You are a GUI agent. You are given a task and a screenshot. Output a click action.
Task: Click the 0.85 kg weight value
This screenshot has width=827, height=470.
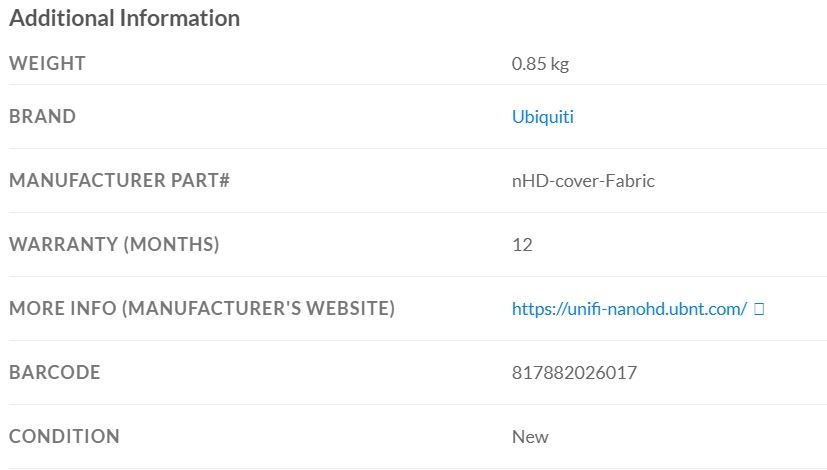540,64
